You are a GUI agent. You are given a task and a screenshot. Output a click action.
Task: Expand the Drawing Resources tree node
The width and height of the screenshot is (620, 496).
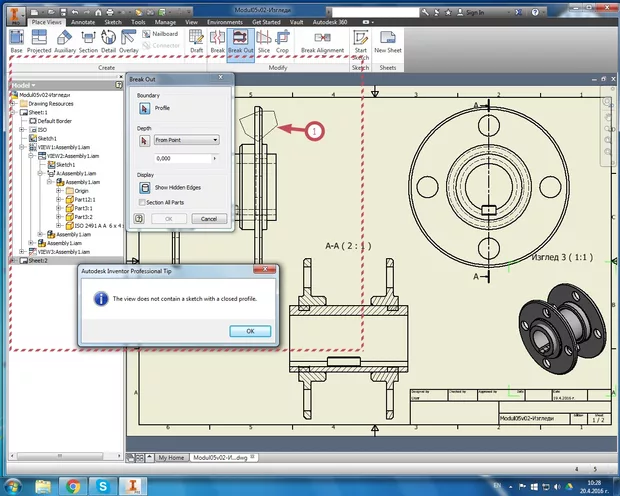[x=11, y=104]
